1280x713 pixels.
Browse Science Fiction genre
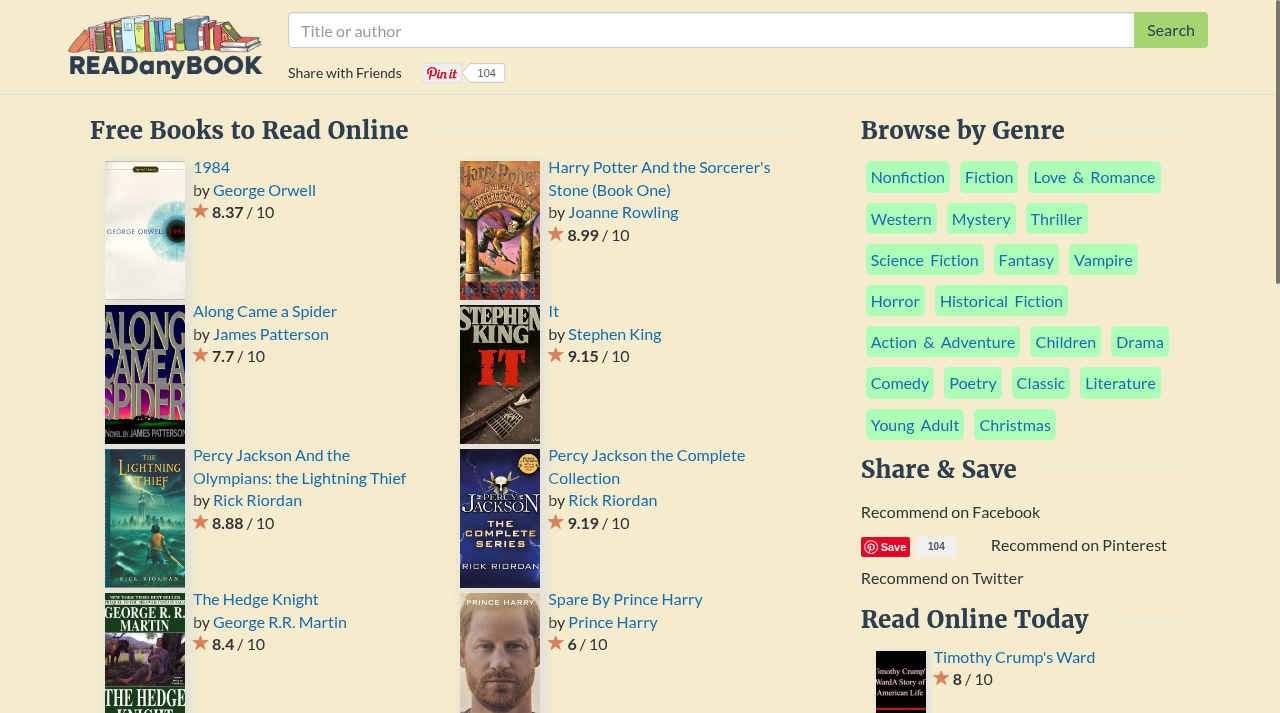tap(925, 260)
